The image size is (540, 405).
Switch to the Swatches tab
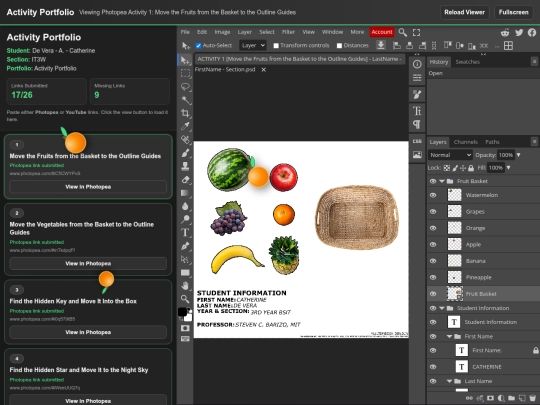(x=467, y=62)
